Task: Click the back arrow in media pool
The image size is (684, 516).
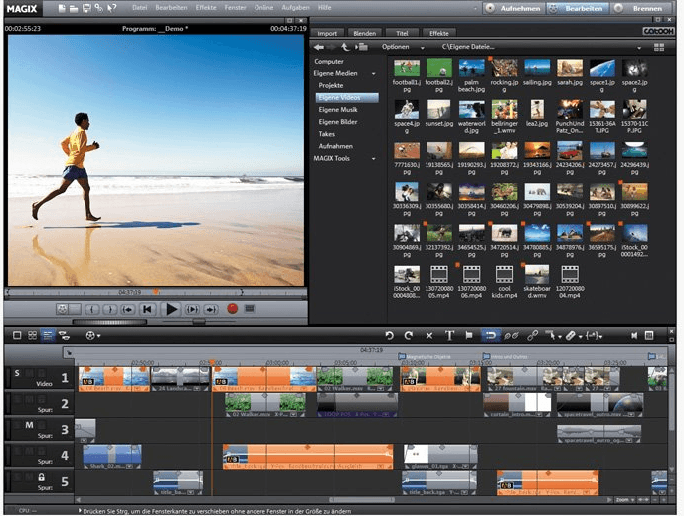Action: coord(319,47)
